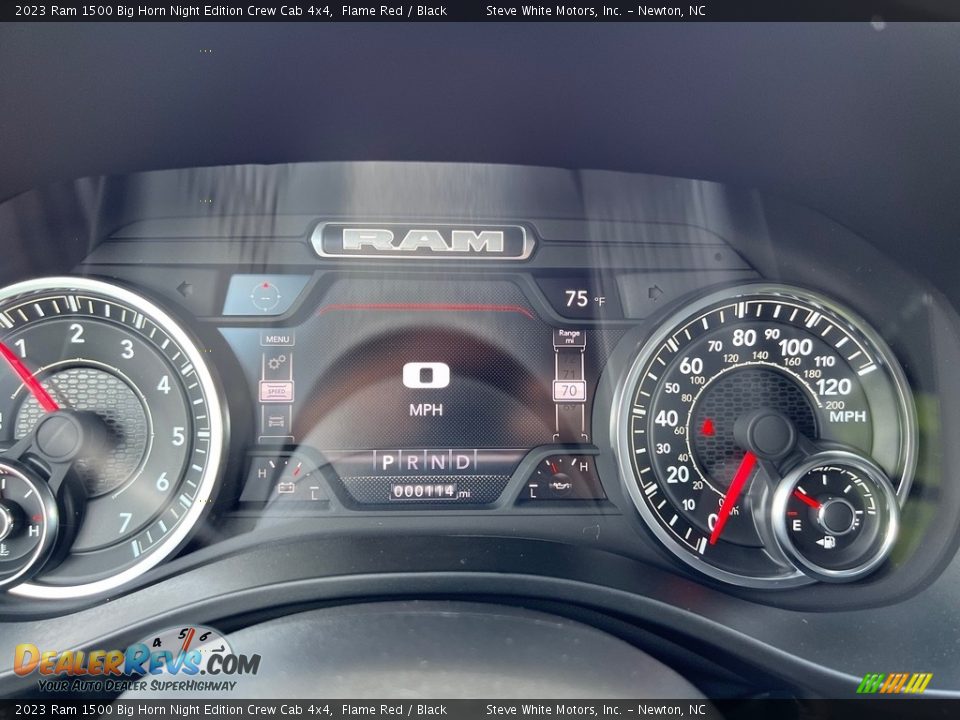This screenshot has height=720, width=960.
Task: Click the 3 mark on the tachometer
Action: pos(127,349)
